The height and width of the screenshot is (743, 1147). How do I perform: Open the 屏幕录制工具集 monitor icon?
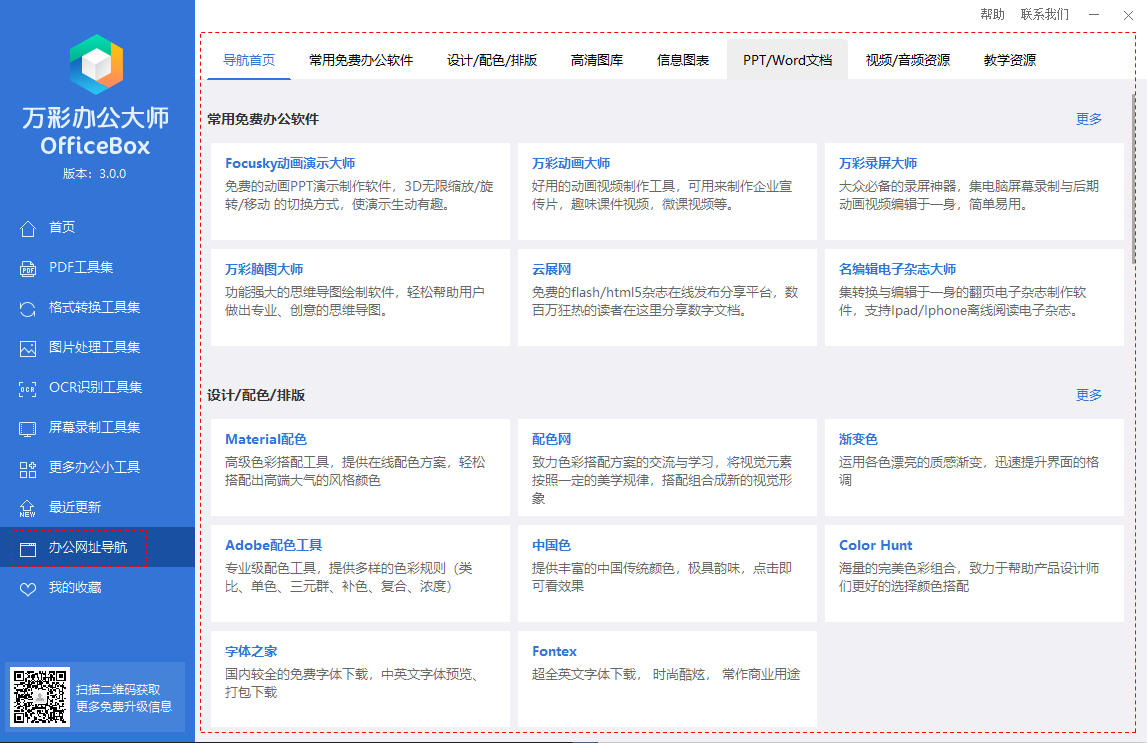click(28, 428)
